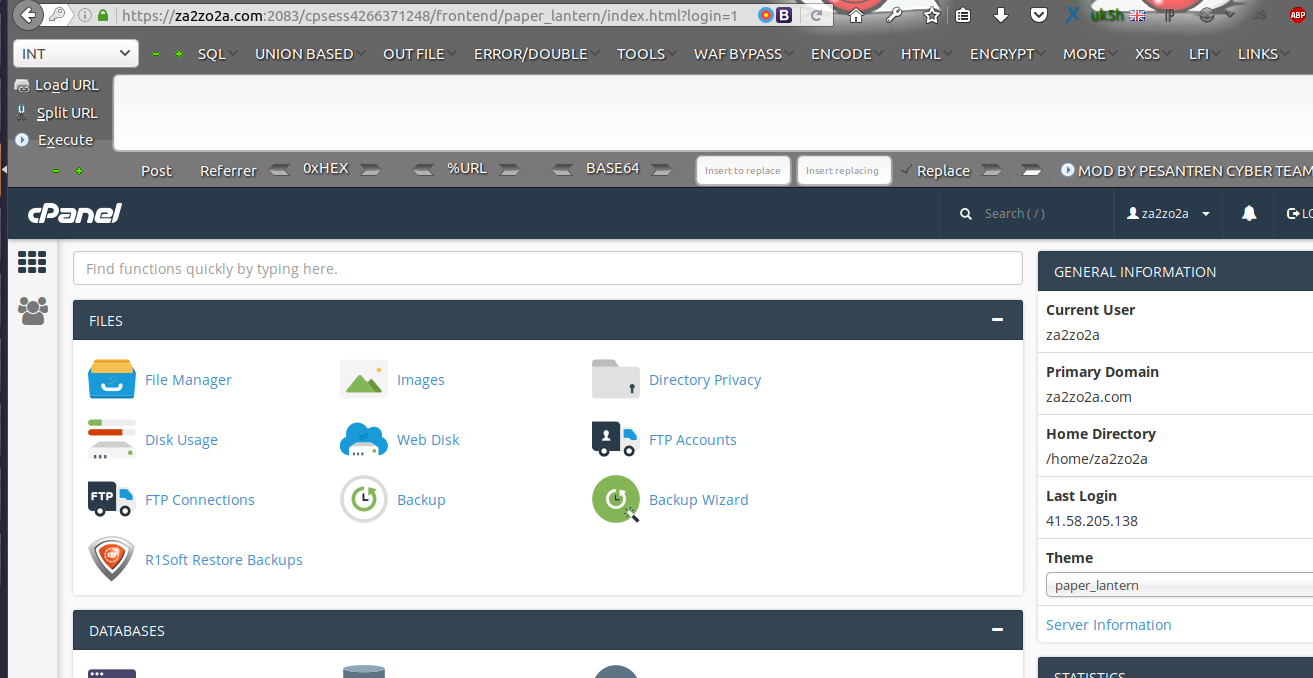Viewport: 1313px width, 678px height.
Task: Open HTML menu in hackbar
Action: pos(927,54)
